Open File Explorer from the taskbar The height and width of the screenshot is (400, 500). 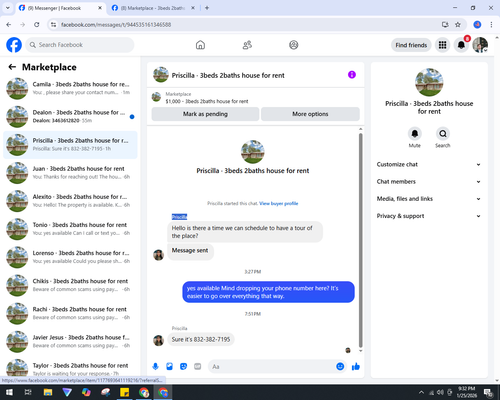point(48,392)
